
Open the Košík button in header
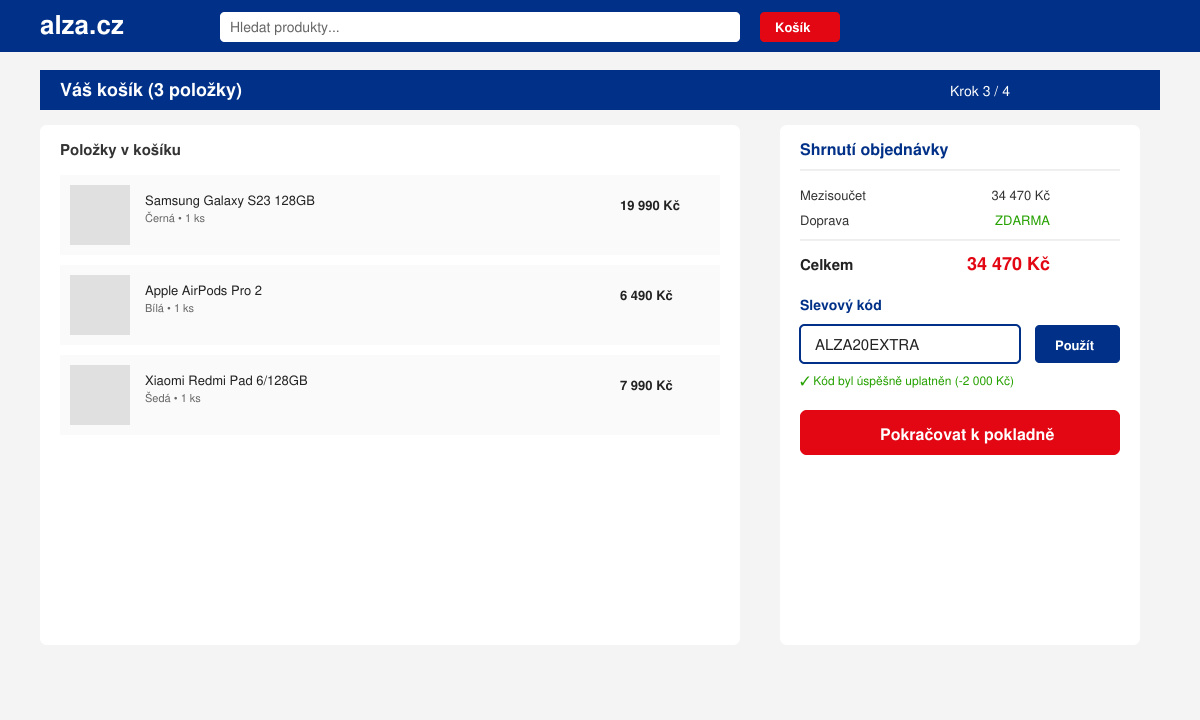(800, 27)
